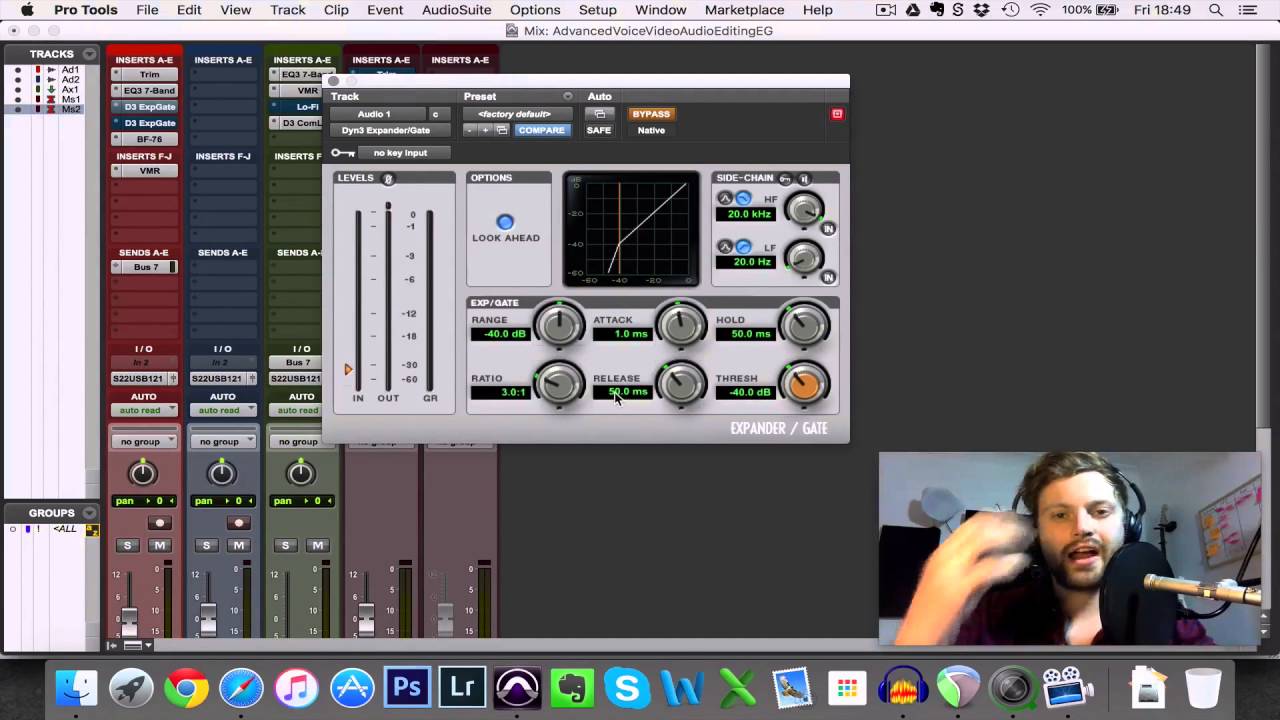Select the Ms2 track in Tracks list
1280x720 pixels.
[x=71, y=108]
